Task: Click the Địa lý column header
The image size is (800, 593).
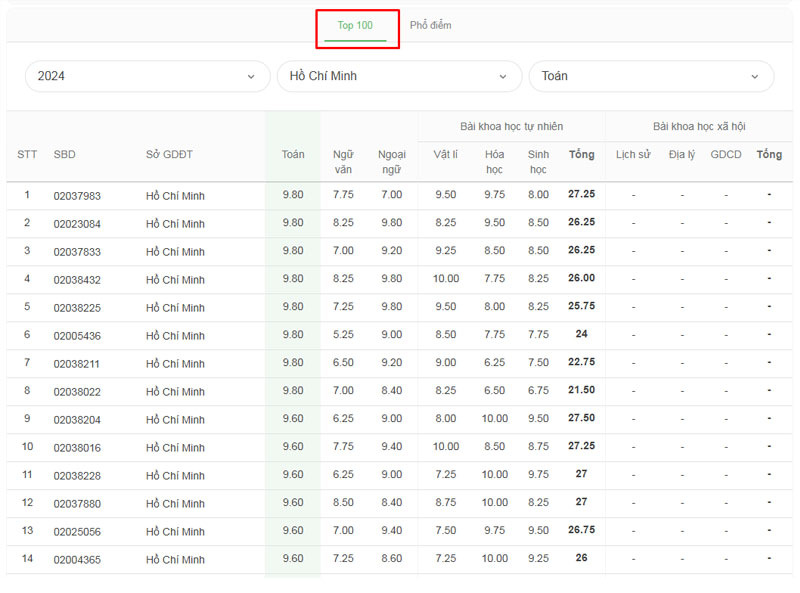Action: tap(682, 155)
